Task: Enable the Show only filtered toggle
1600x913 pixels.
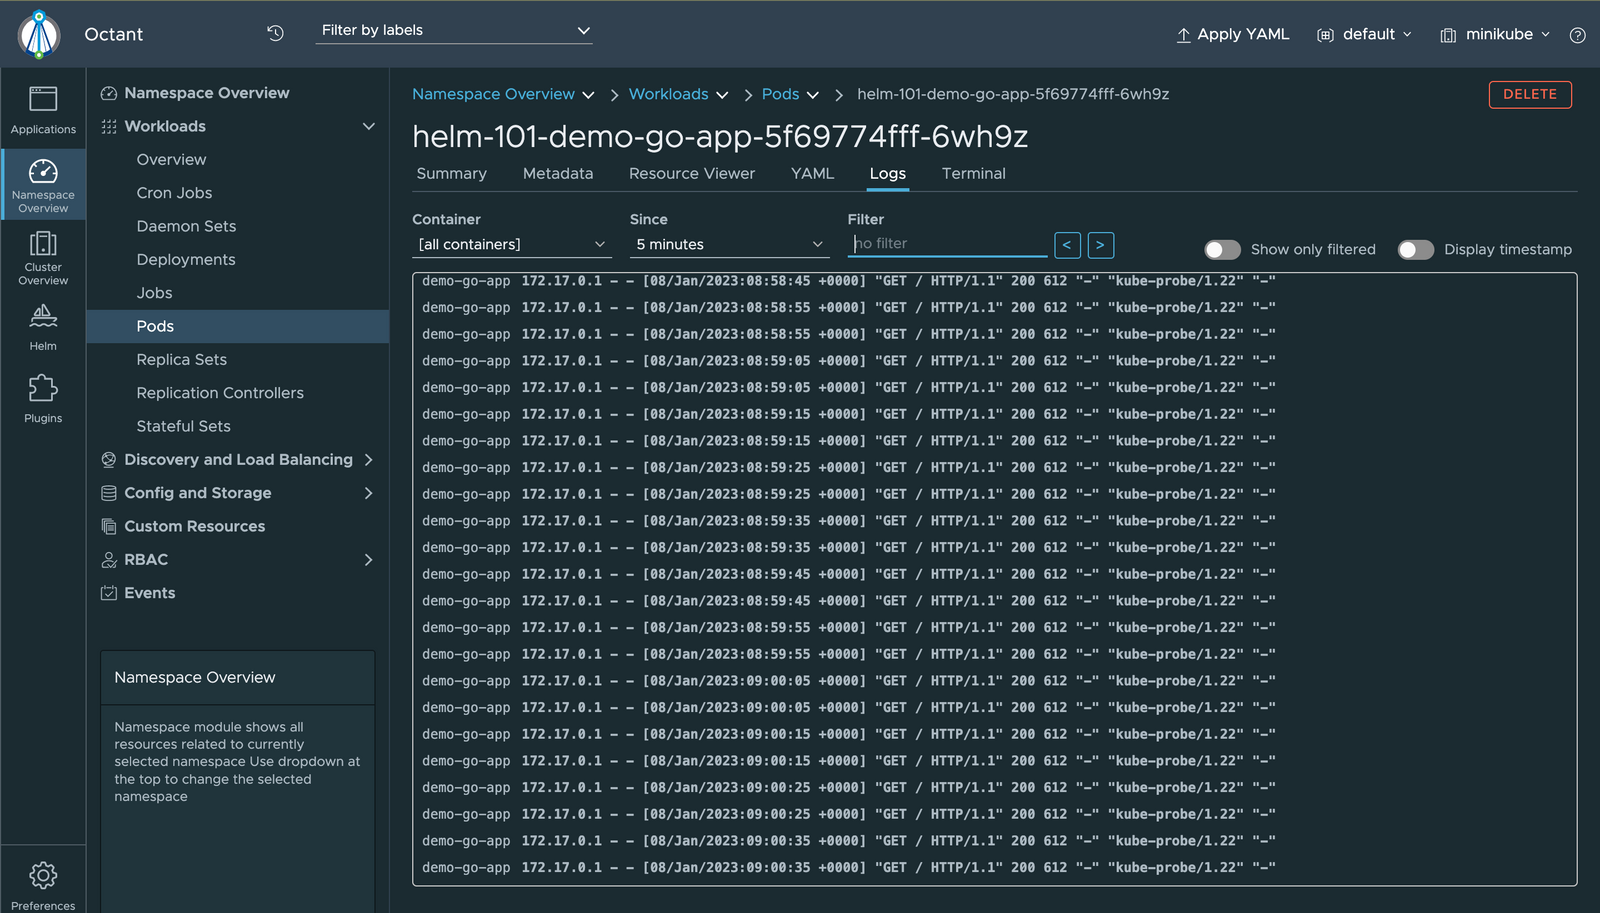Action: point(1222,249)
